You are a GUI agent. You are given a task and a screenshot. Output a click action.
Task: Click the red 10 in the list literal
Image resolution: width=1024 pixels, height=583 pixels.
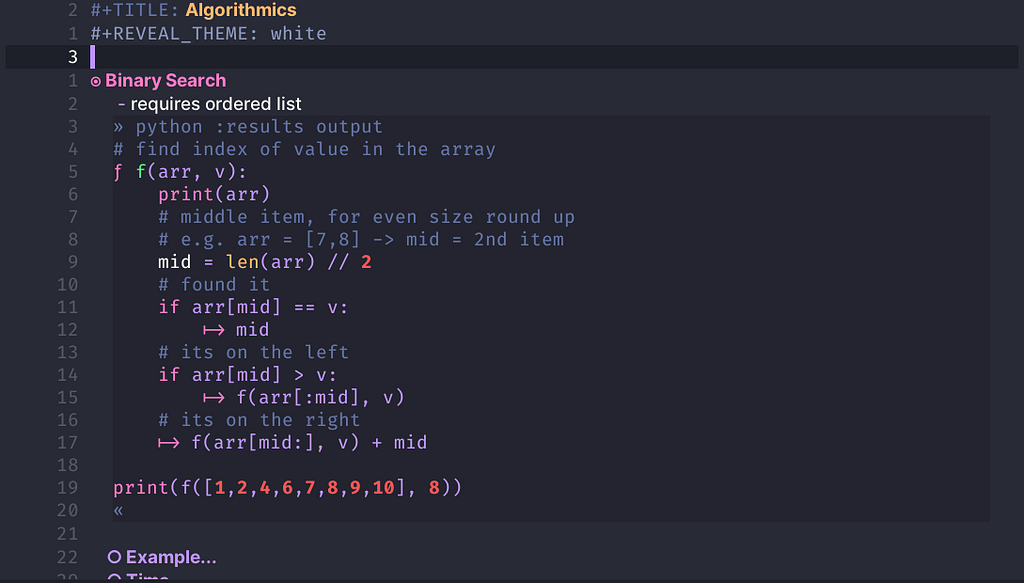click(x=384, y=487)
